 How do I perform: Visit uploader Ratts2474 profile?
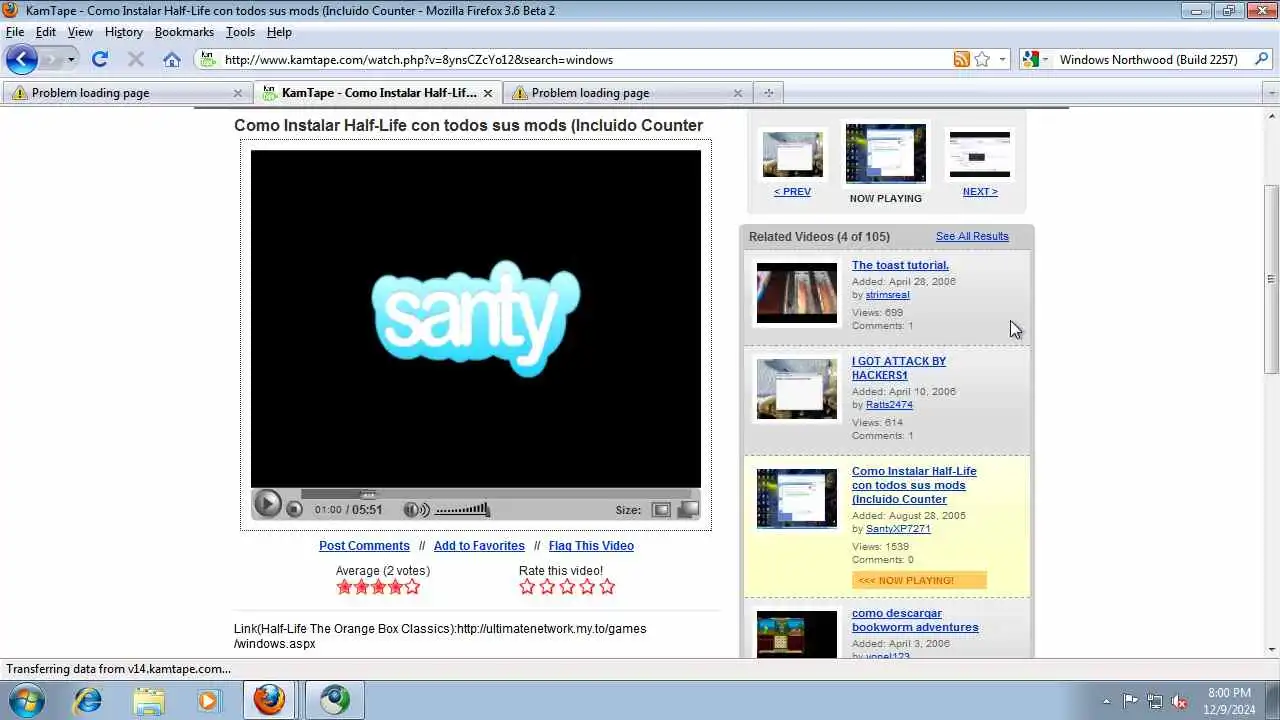pos(889,405)
